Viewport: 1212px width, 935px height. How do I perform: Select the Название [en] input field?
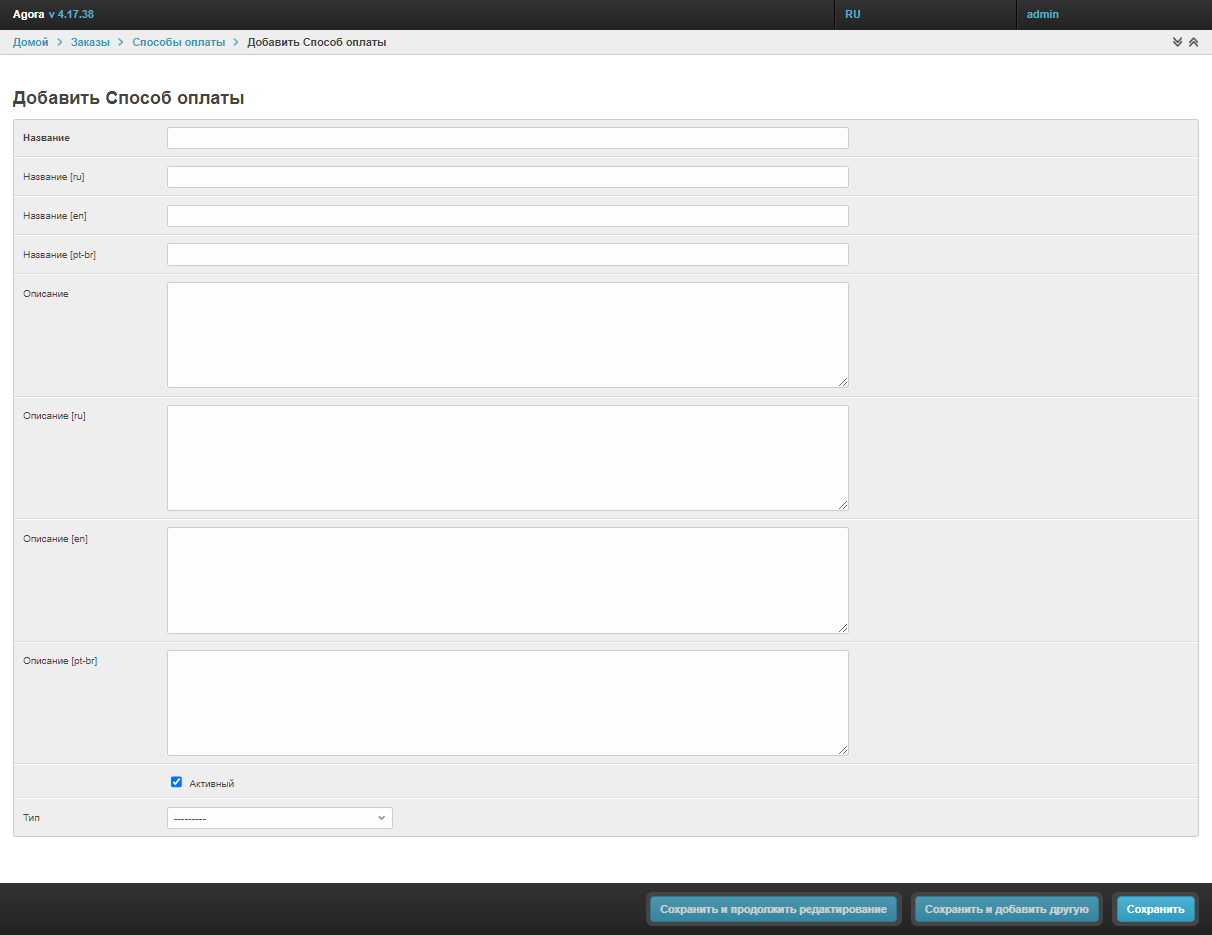click(x=507, y=216)
